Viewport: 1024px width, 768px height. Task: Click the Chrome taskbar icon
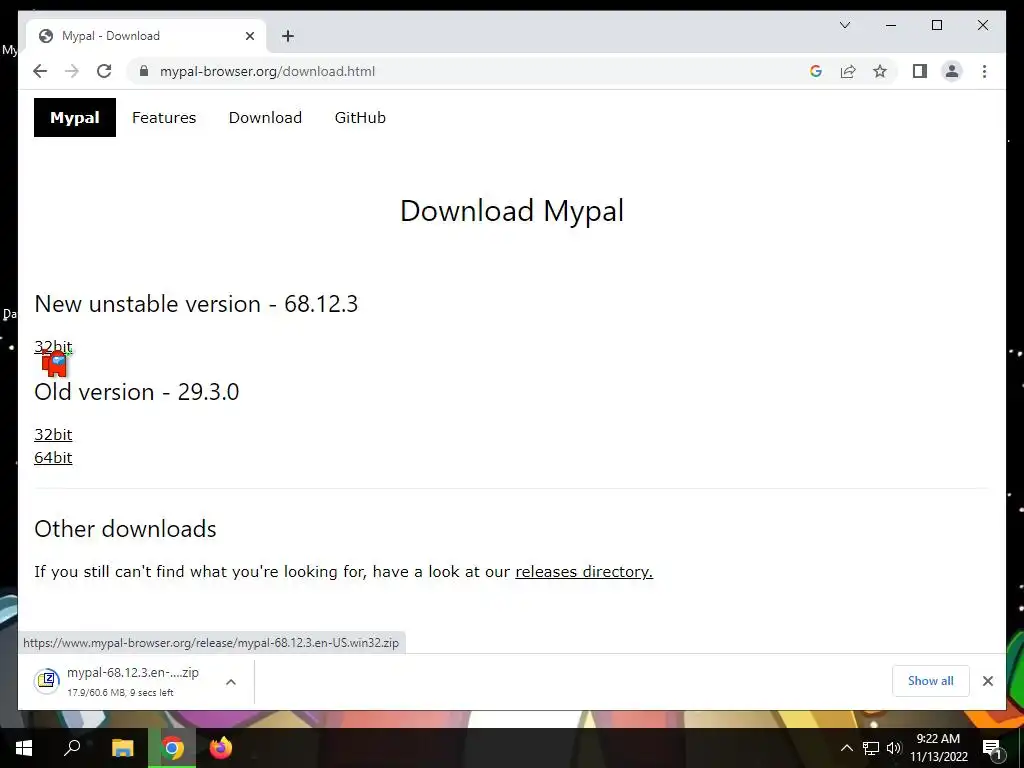(x=172, y=748)
